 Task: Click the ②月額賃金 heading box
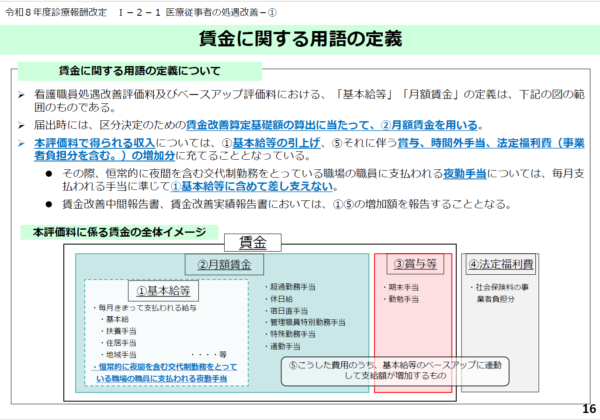coord(223,264)
